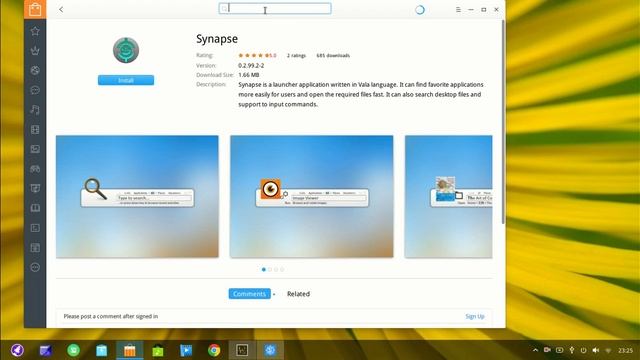
Task: Open the store home bag icon
Action: click(35, 9)
